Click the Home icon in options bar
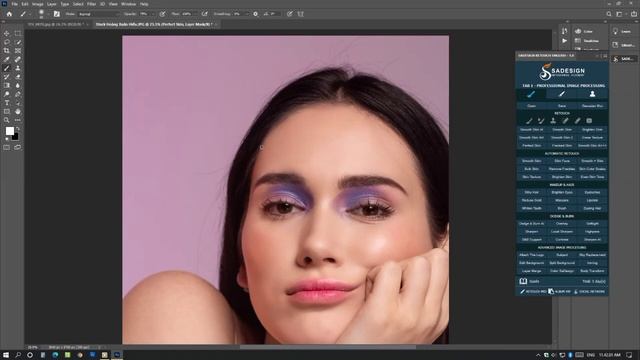 click(x=9, y=14)
